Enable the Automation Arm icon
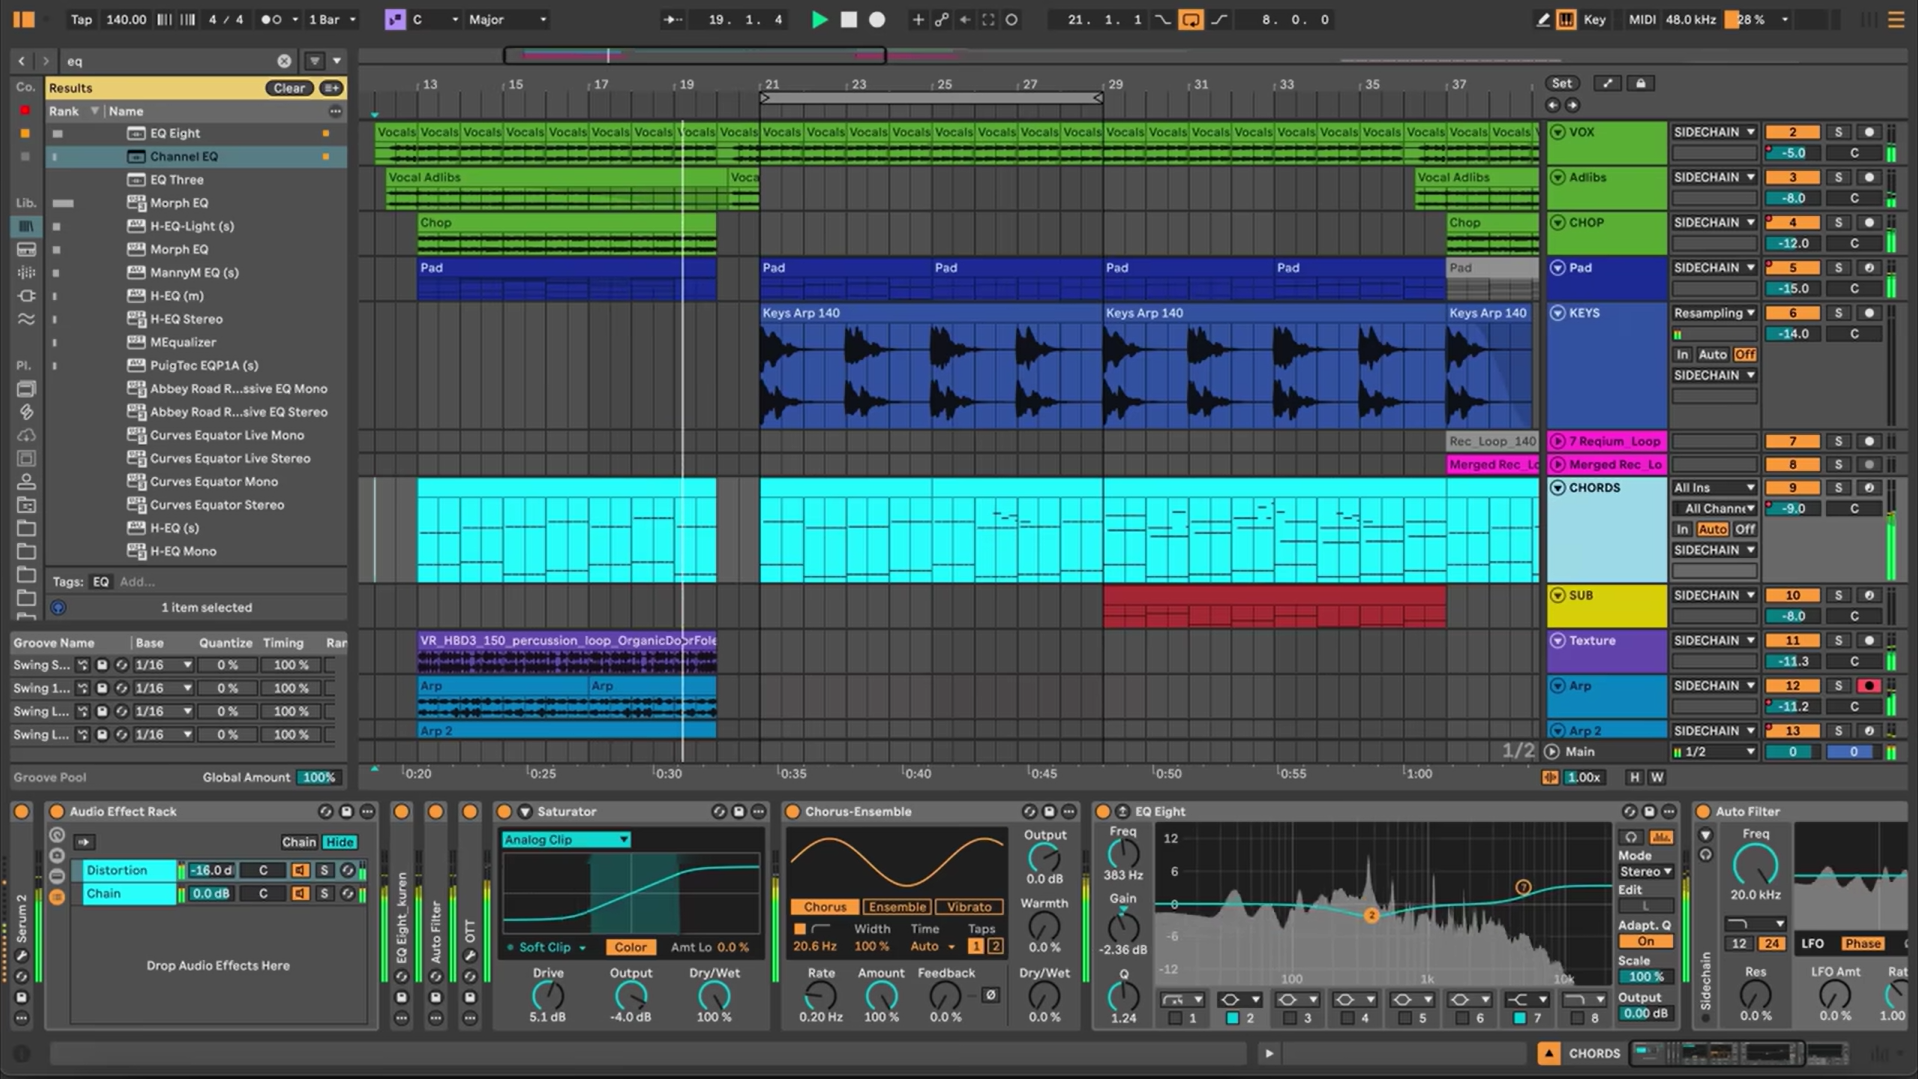 coord(941,19)
